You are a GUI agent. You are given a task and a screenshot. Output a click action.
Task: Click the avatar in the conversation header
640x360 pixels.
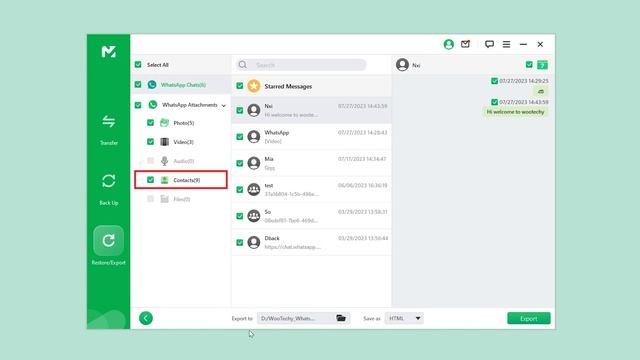tap(402, 64)
